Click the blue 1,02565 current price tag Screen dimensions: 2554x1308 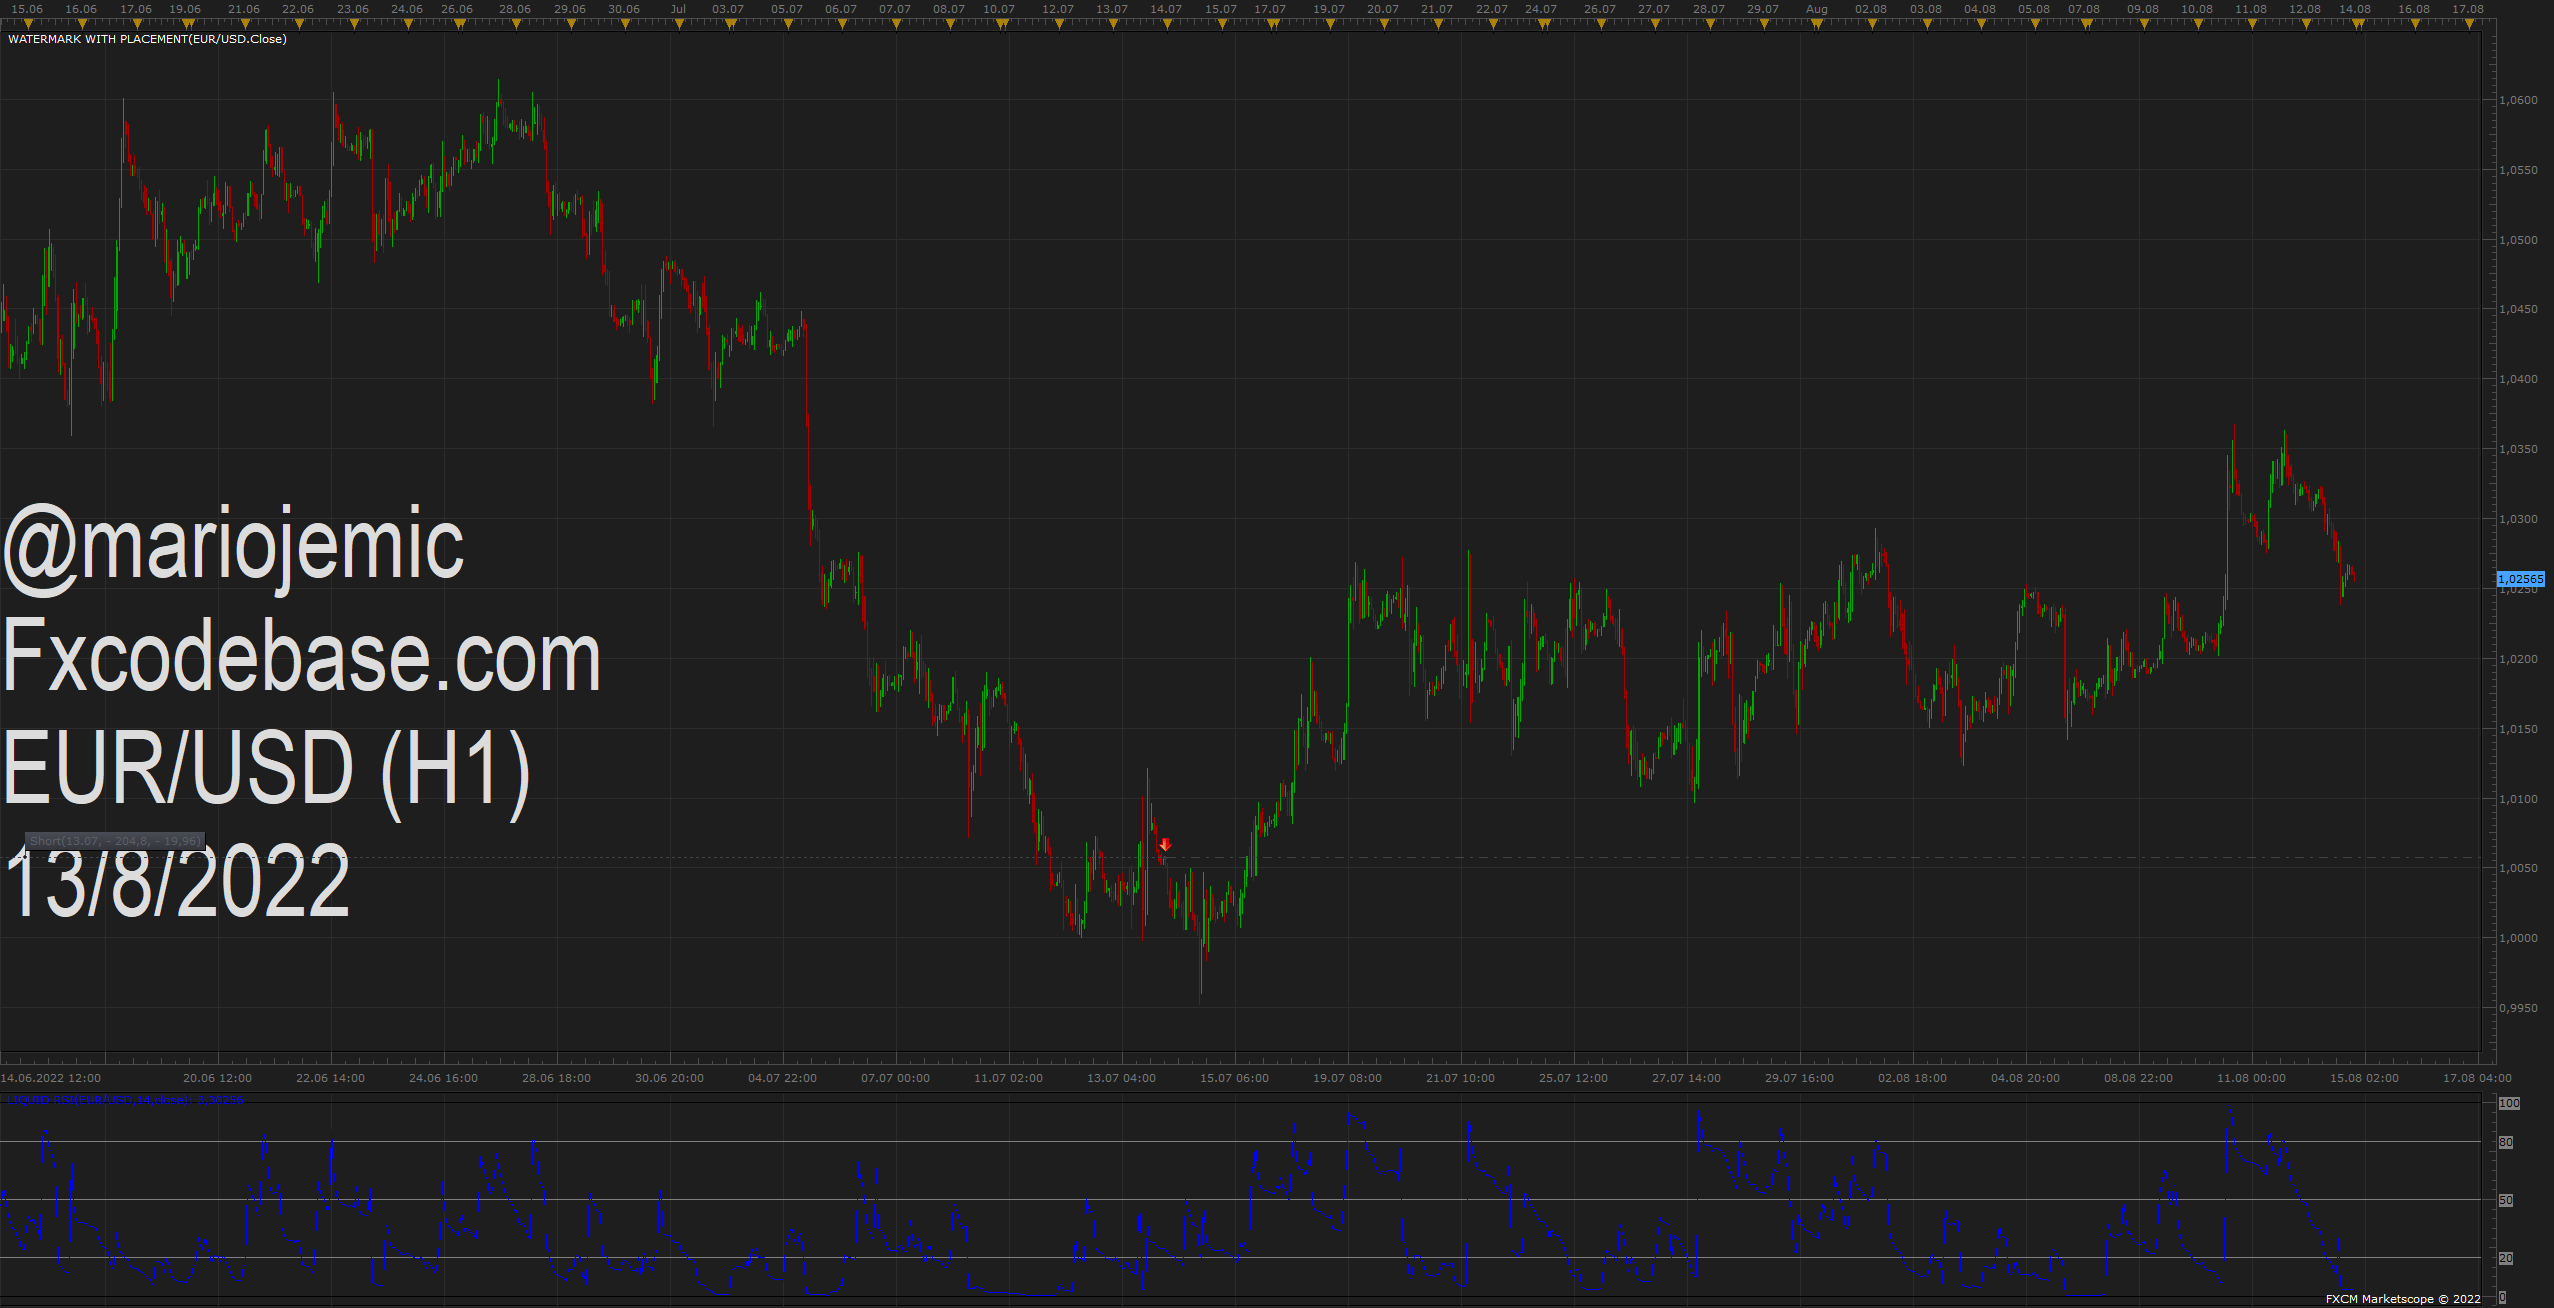pos(2520,579)
